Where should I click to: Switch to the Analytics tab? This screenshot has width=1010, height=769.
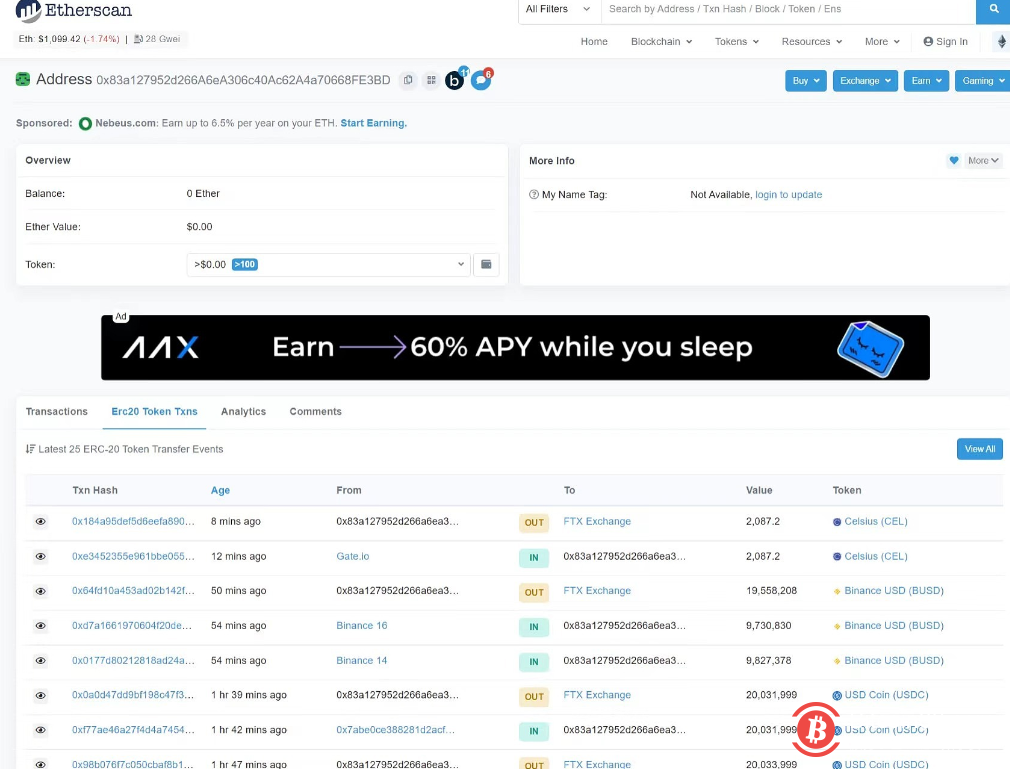pyautogui.click(x=243, y=411)
